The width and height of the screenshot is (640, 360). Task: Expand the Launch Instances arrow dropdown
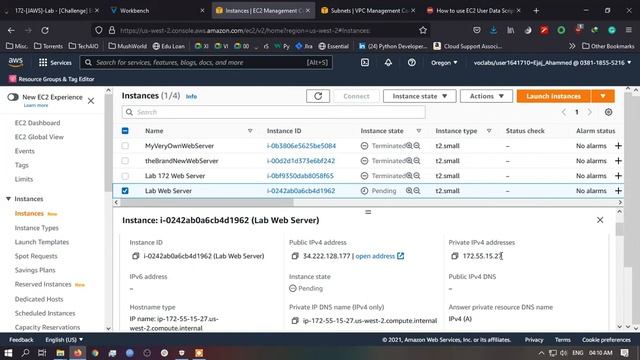point(603,96)
